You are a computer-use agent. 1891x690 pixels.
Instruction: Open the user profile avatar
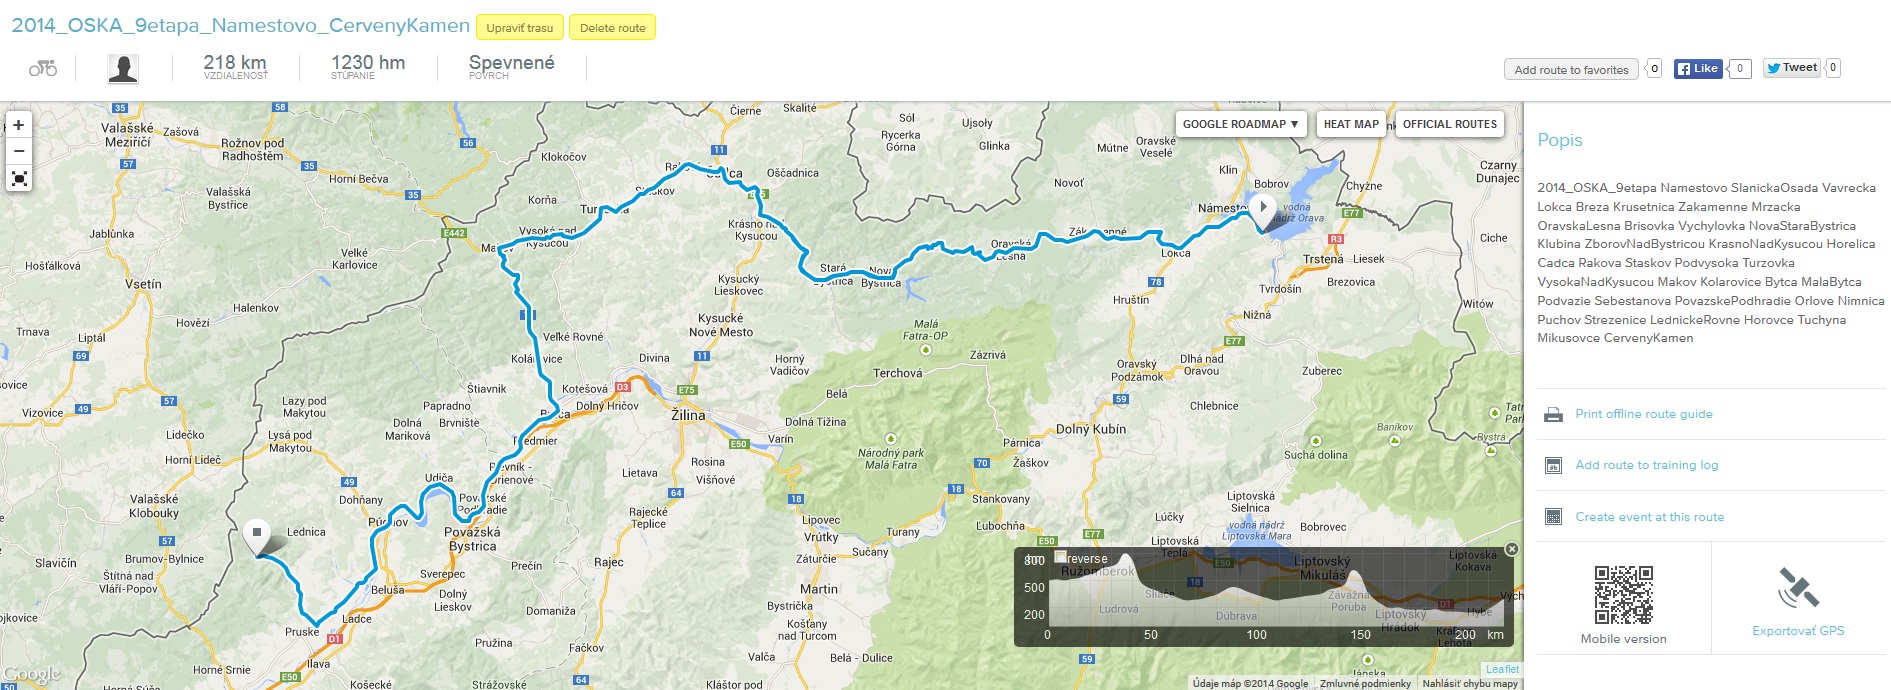click(123, 68)
